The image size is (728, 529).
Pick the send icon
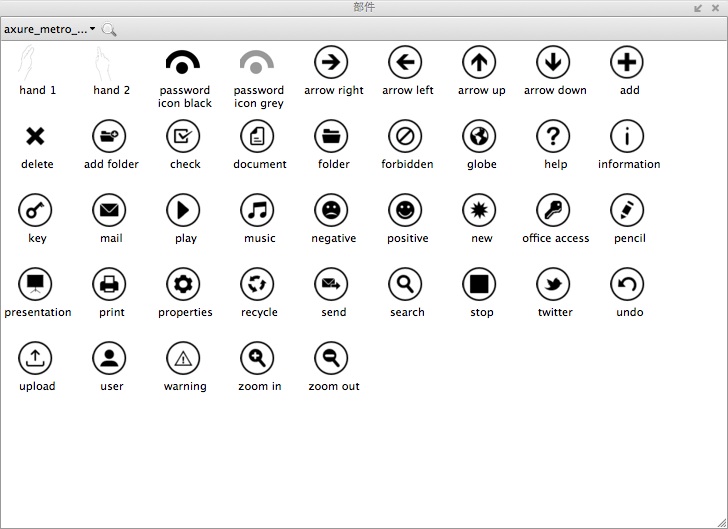click(331, 284)
